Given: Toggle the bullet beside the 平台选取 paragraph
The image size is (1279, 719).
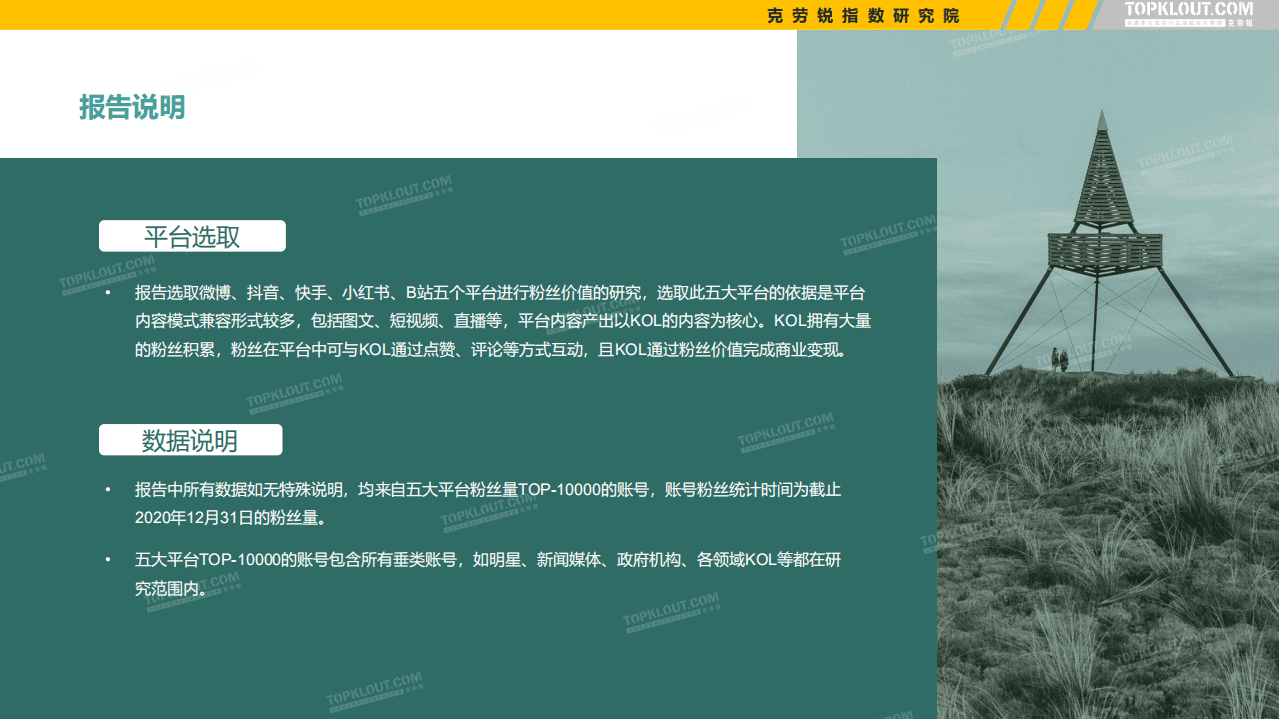Looking at the screenshot, I should point(110,293).
